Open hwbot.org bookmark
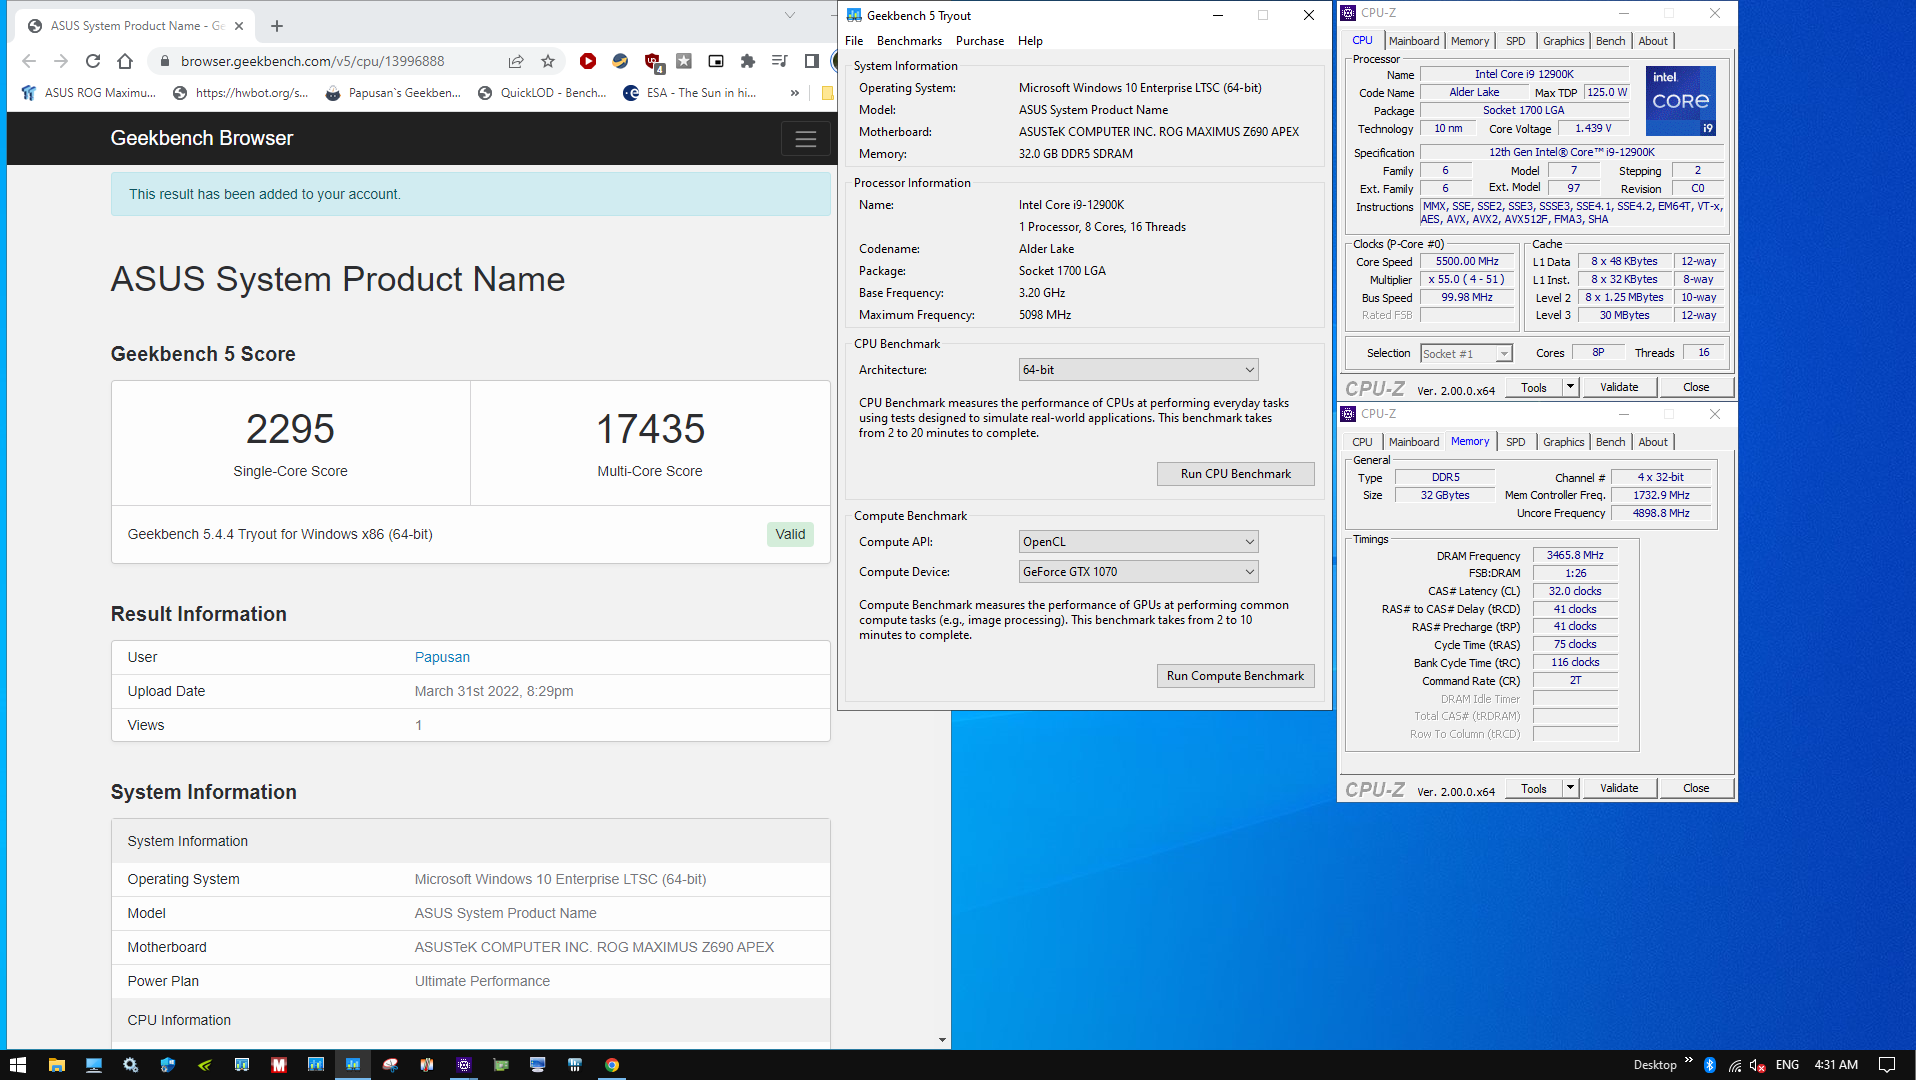 [240, 93]
